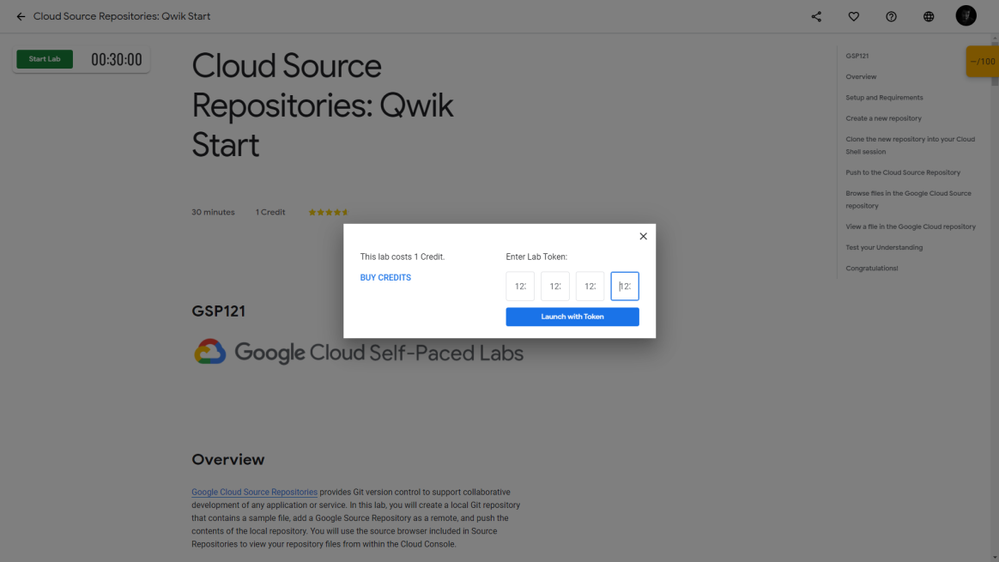The height and width of the screenshot is (562, 999).
Task: Go to View a file section
Action: point(910,227)
